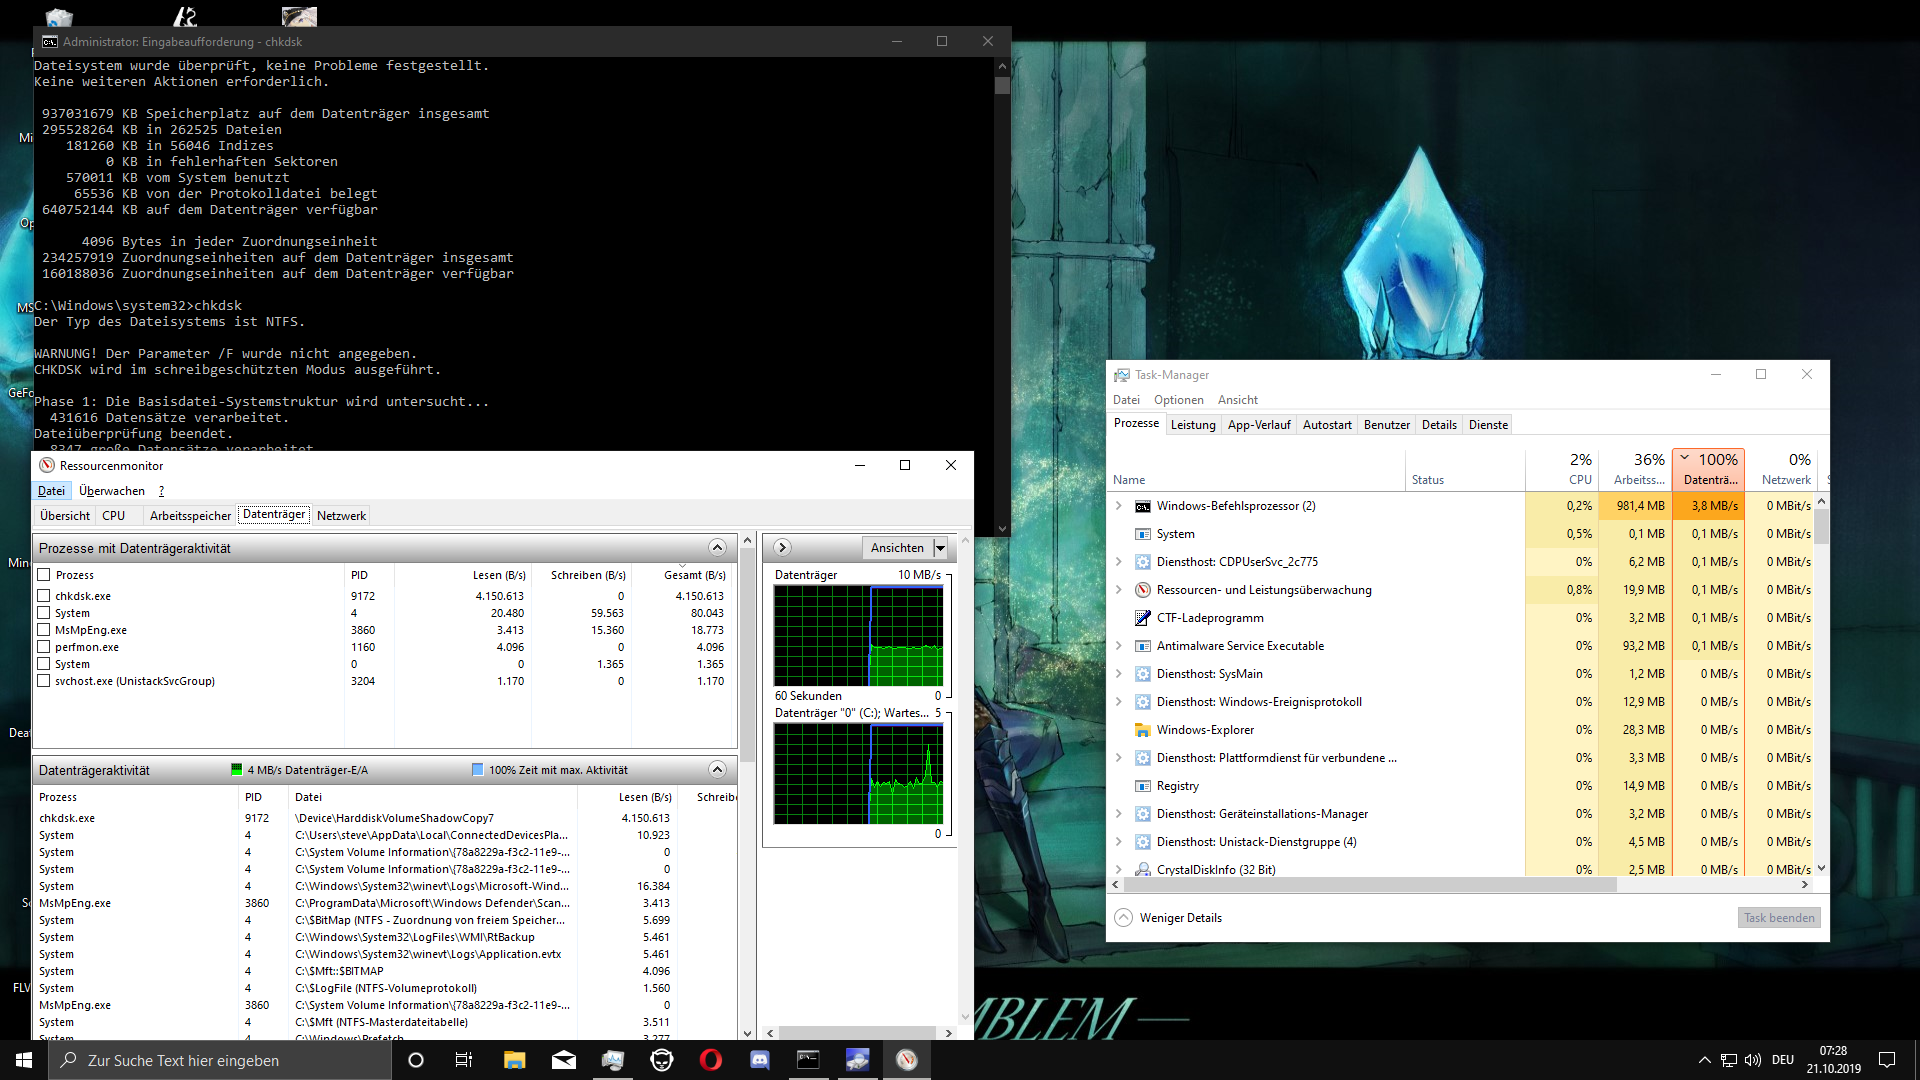Click the Task View taskbar icon
The width and height of the screenshot is (1920, 1080).
point(464,1060)
